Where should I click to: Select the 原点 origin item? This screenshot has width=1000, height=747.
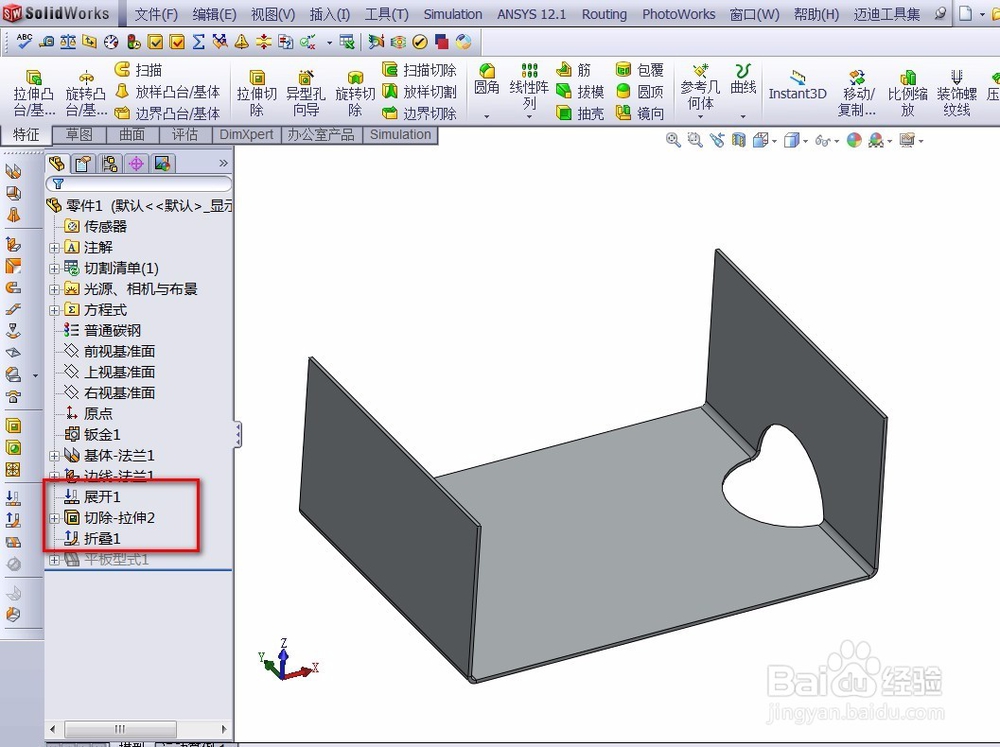(x=98, y=414)
